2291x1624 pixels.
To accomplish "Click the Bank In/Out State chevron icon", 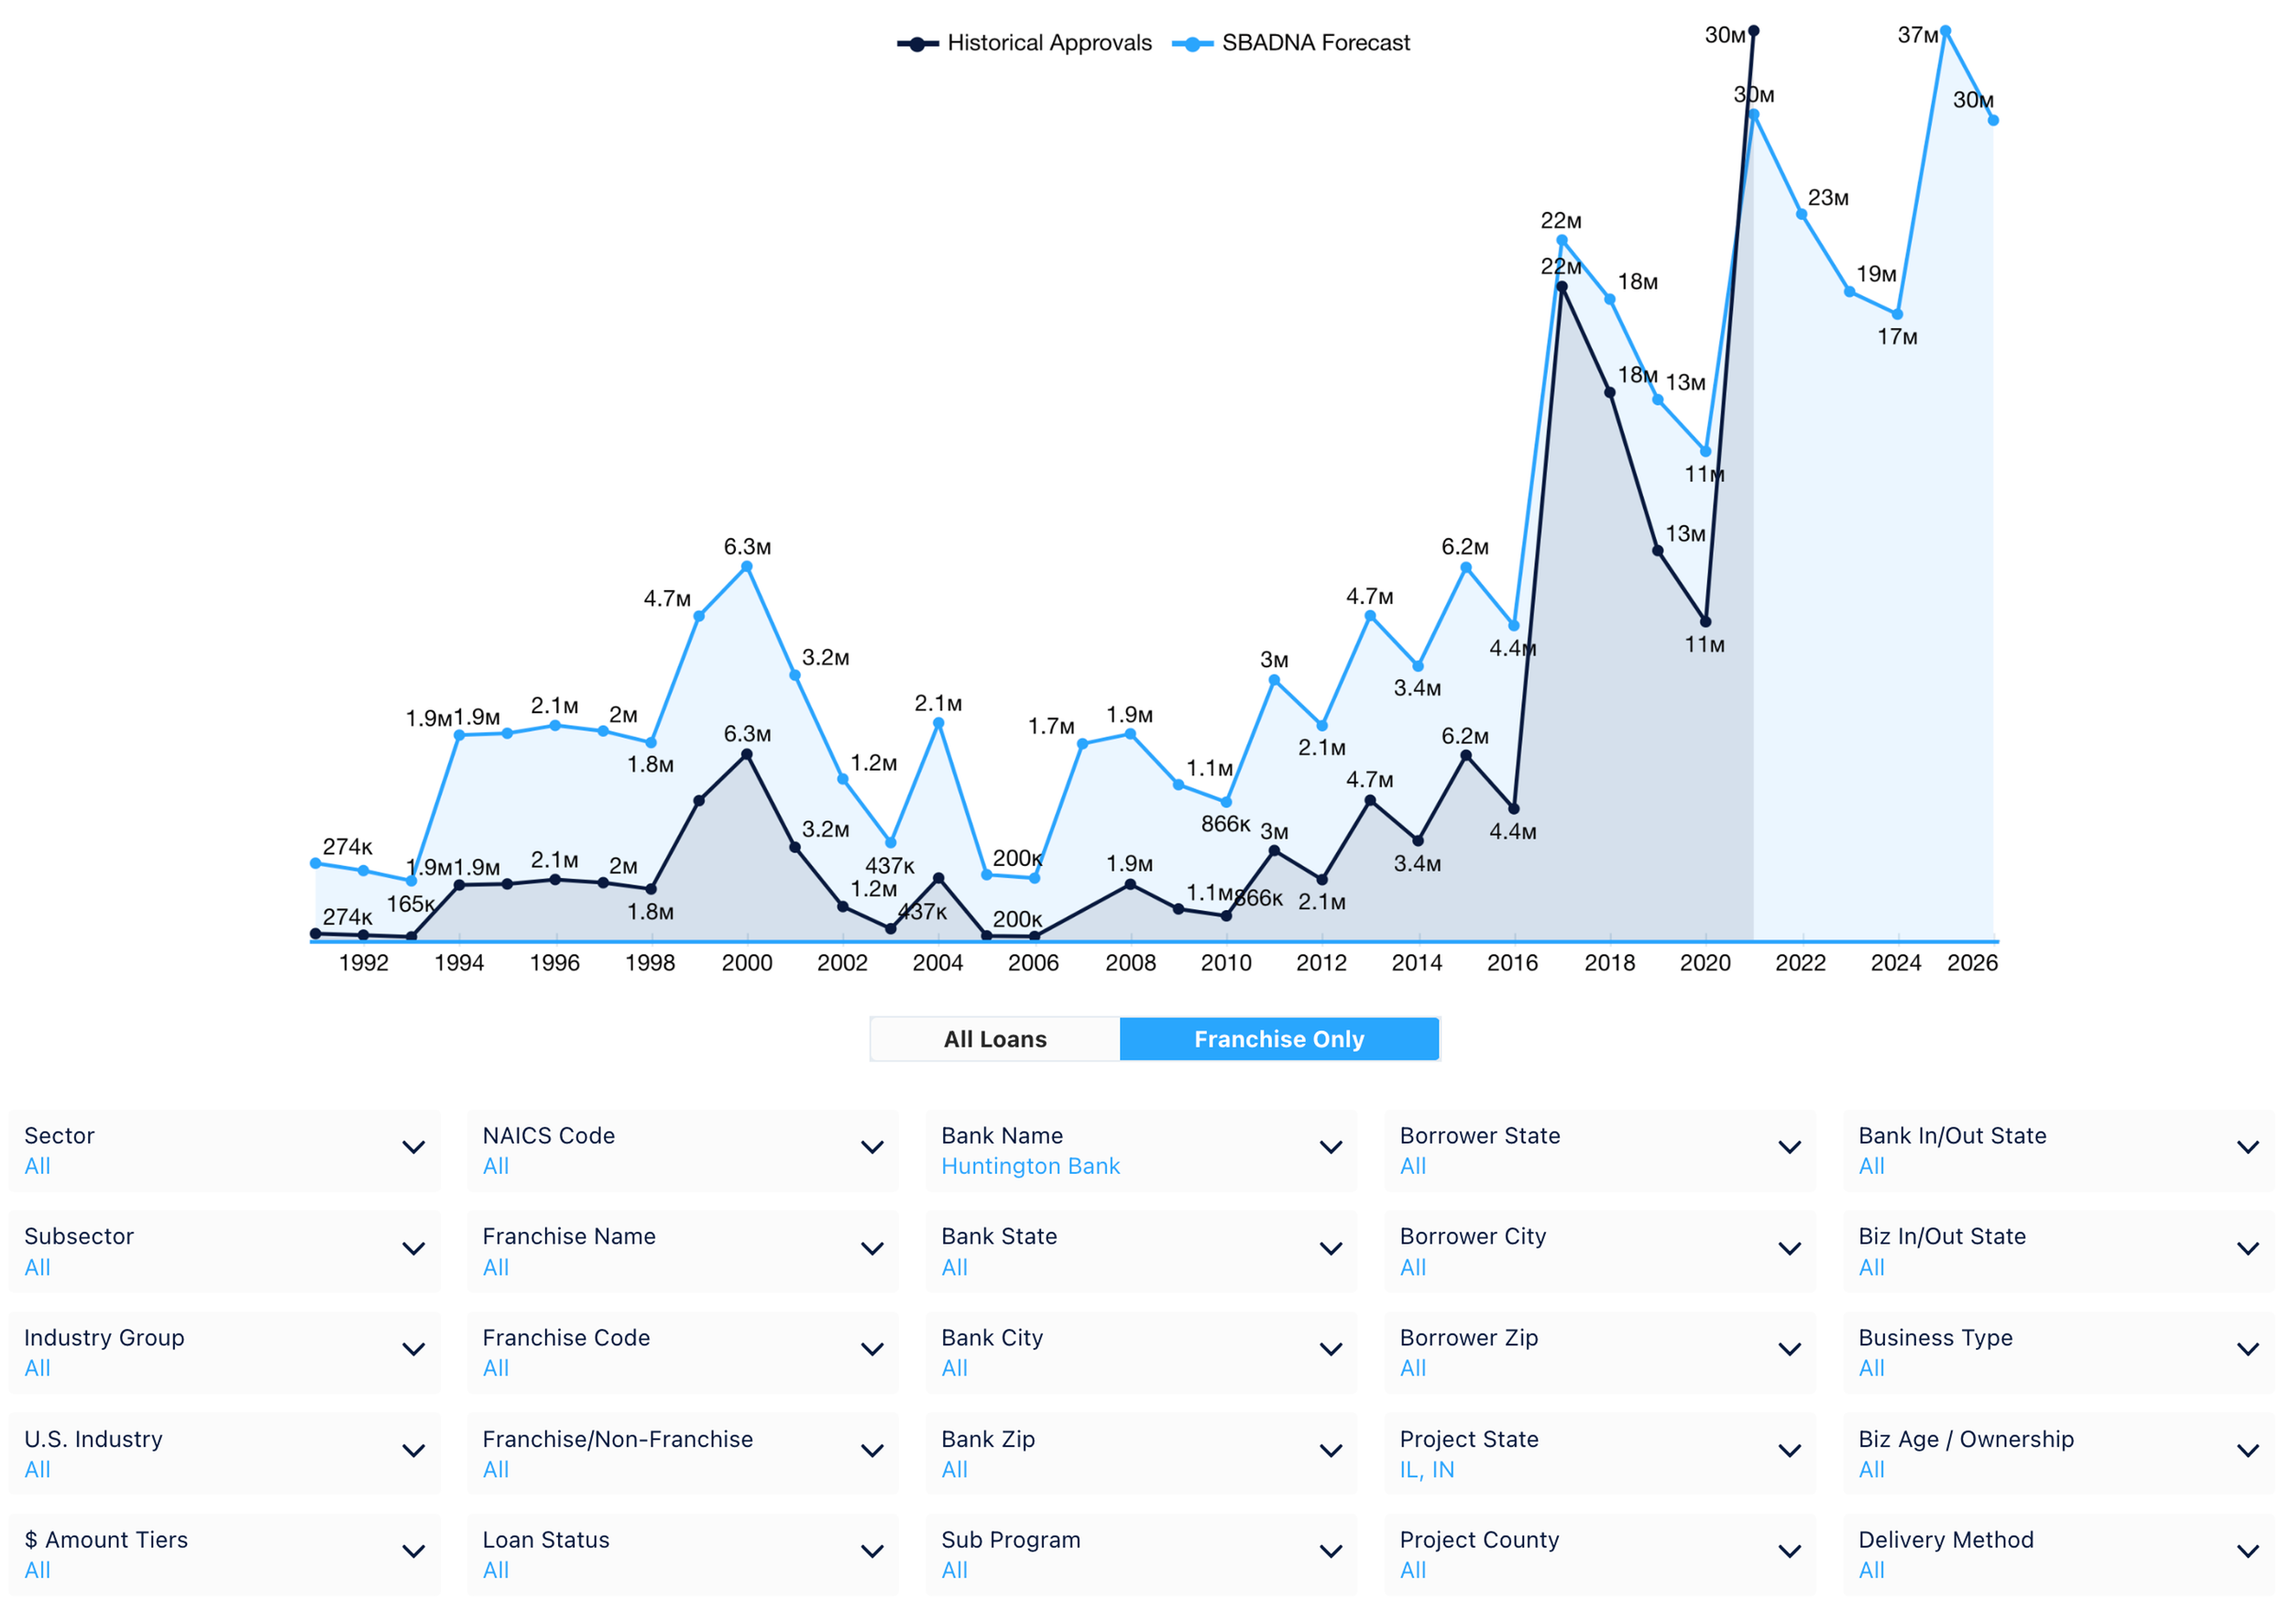I will (x=2247, y=1147).
